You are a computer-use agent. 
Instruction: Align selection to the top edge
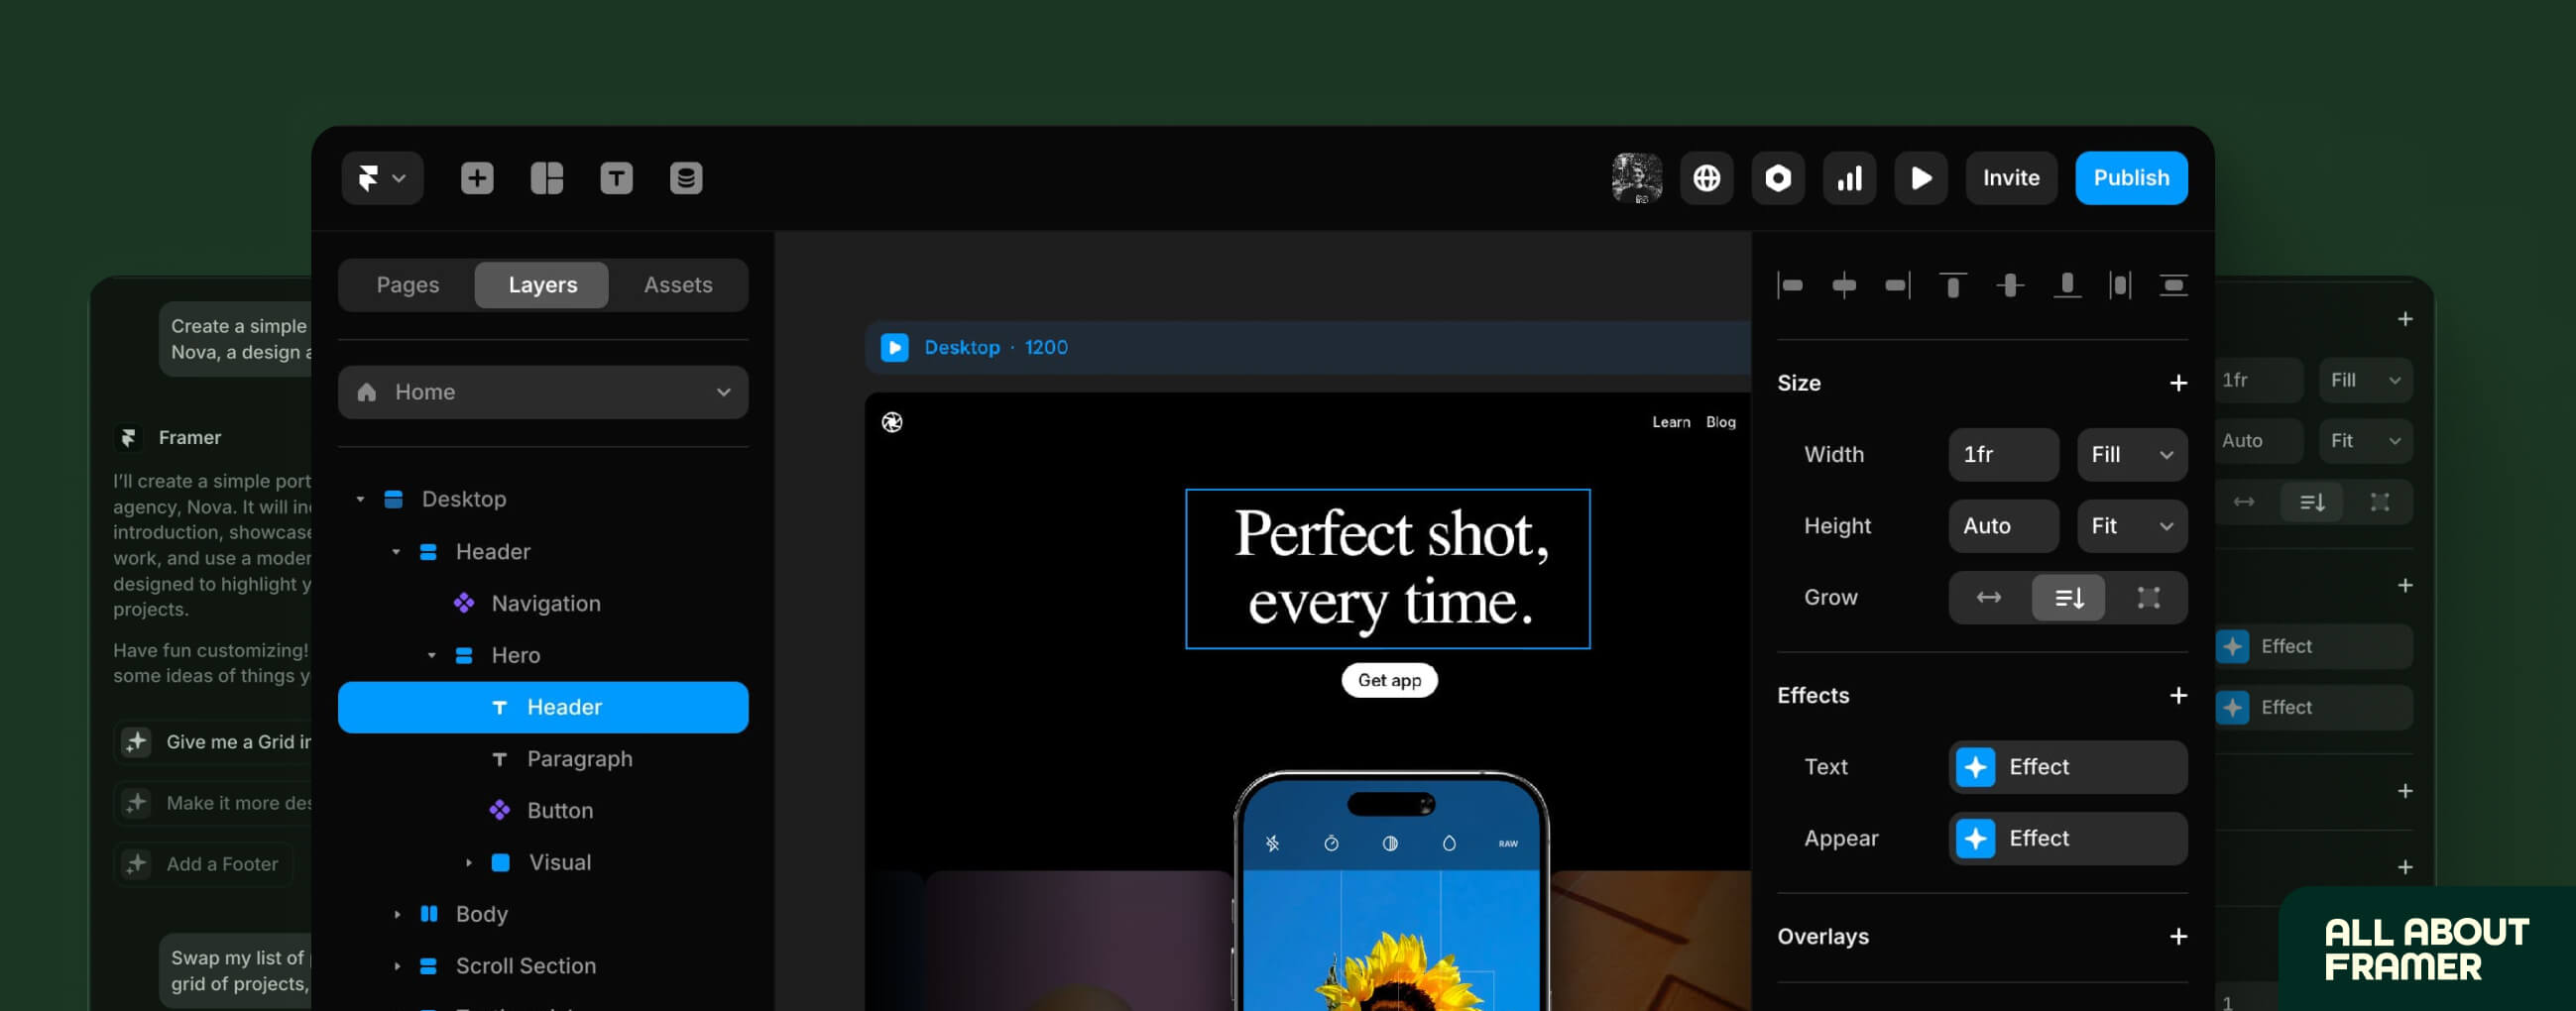1952,285
